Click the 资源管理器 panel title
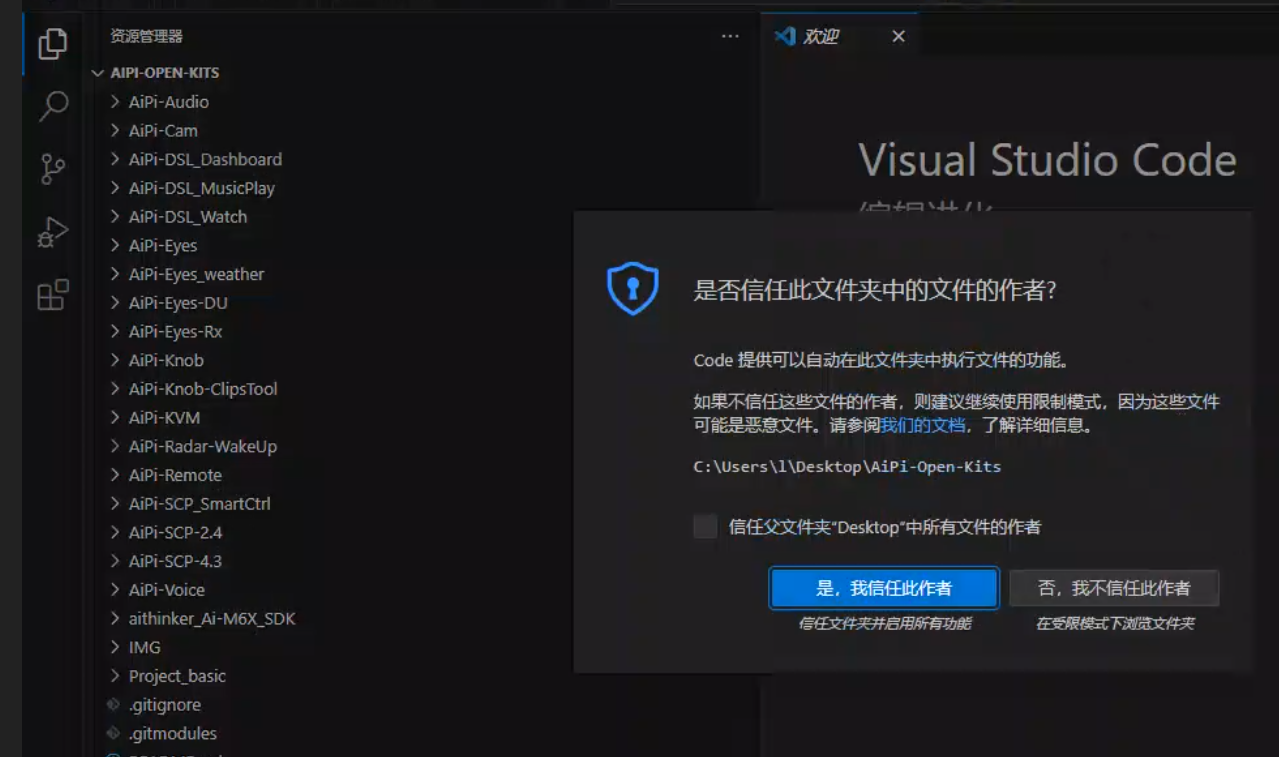 click(147, 37)
